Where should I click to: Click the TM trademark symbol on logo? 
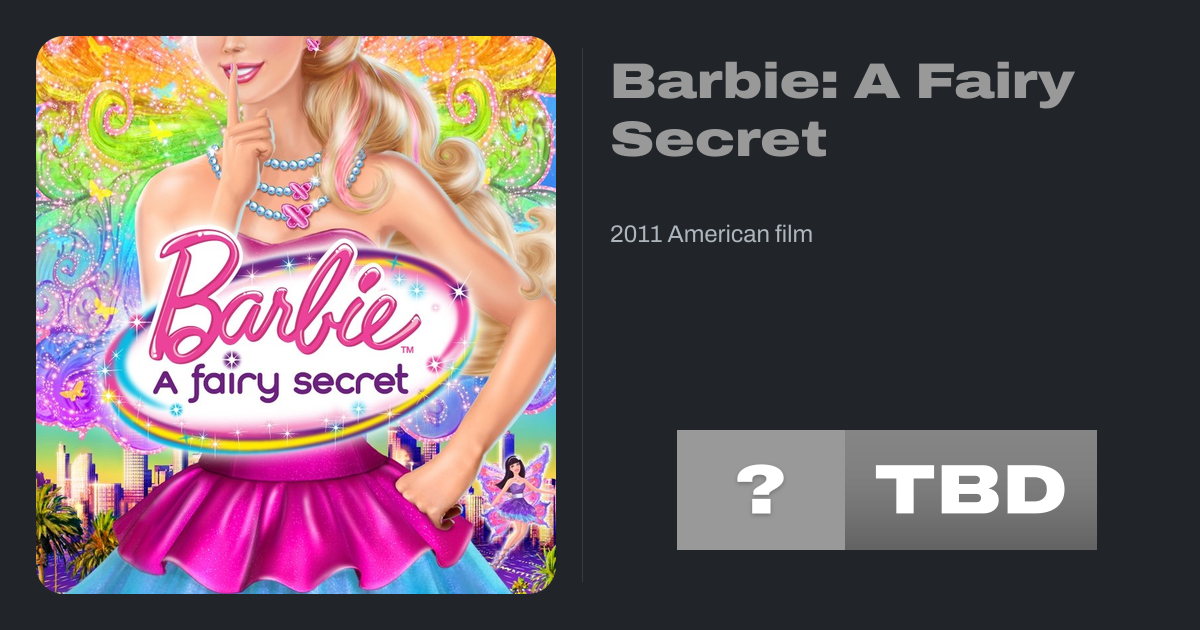pos(408,351)
